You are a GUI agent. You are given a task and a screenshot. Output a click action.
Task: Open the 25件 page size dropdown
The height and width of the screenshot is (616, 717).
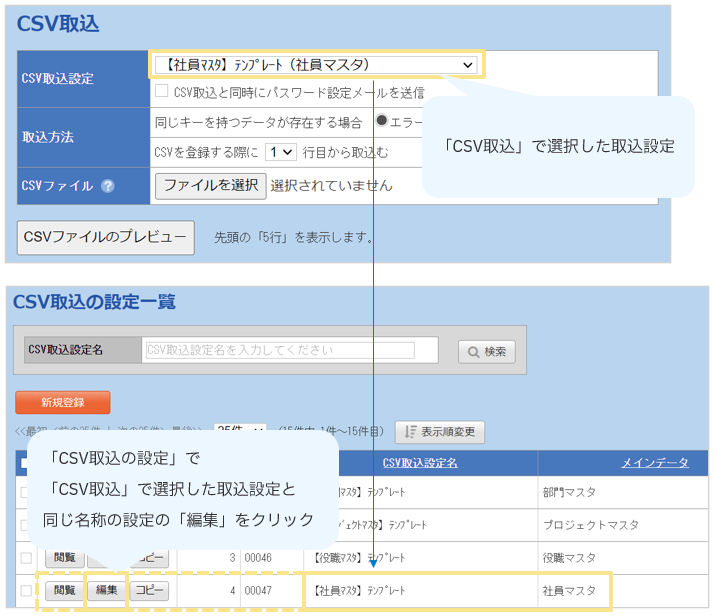241,431
